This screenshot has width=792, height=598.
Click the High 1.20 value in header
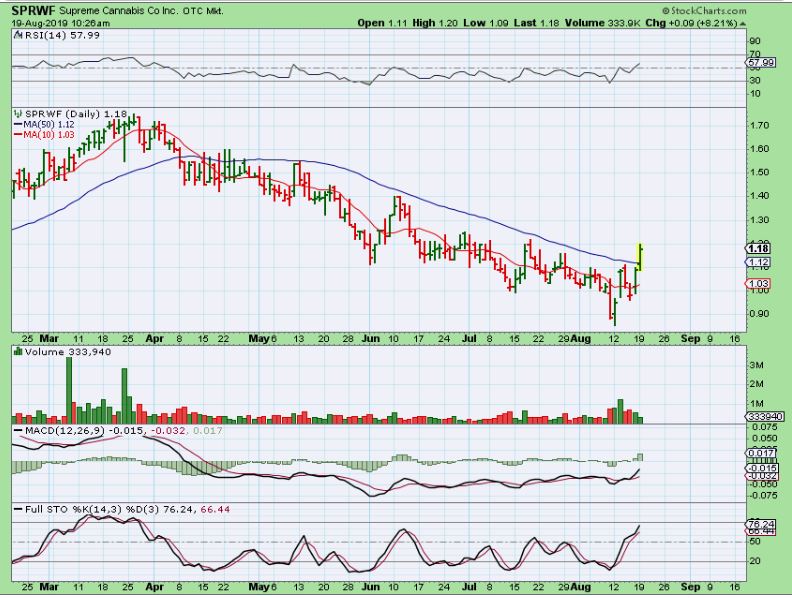tap(435, 23)
